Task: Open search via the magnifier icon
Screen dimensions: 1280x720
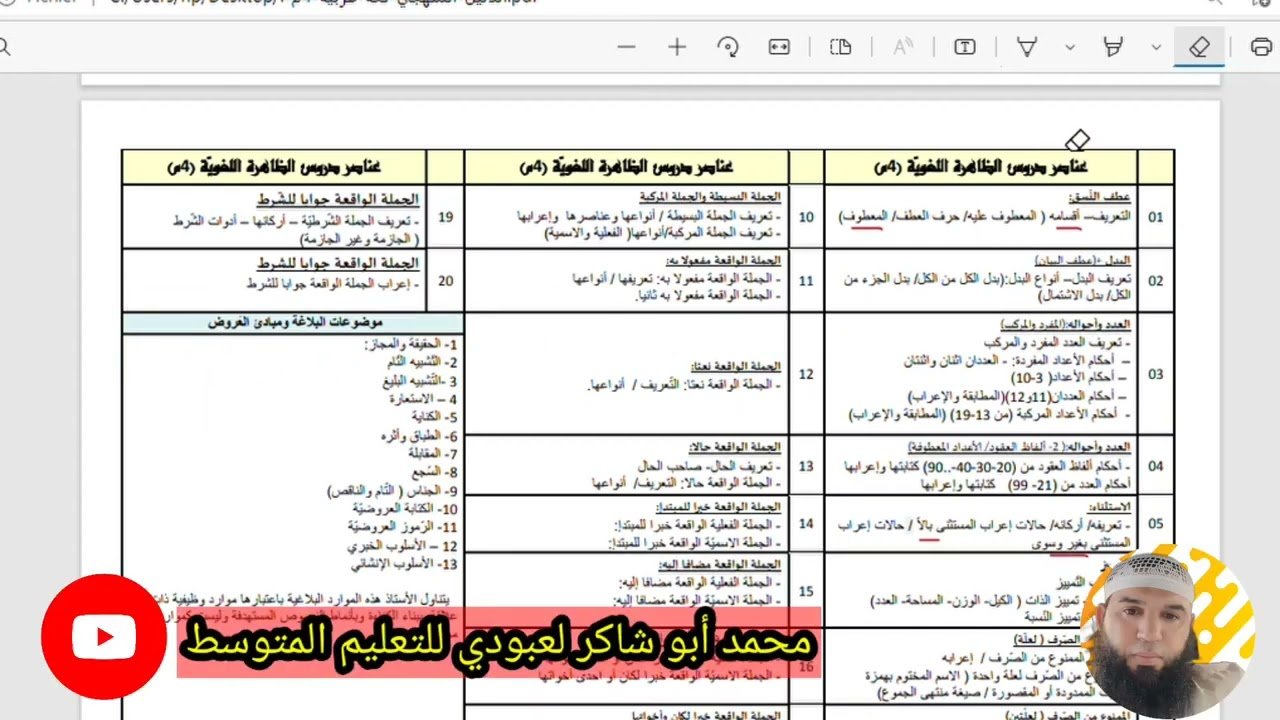Action: tap(4, 47)
